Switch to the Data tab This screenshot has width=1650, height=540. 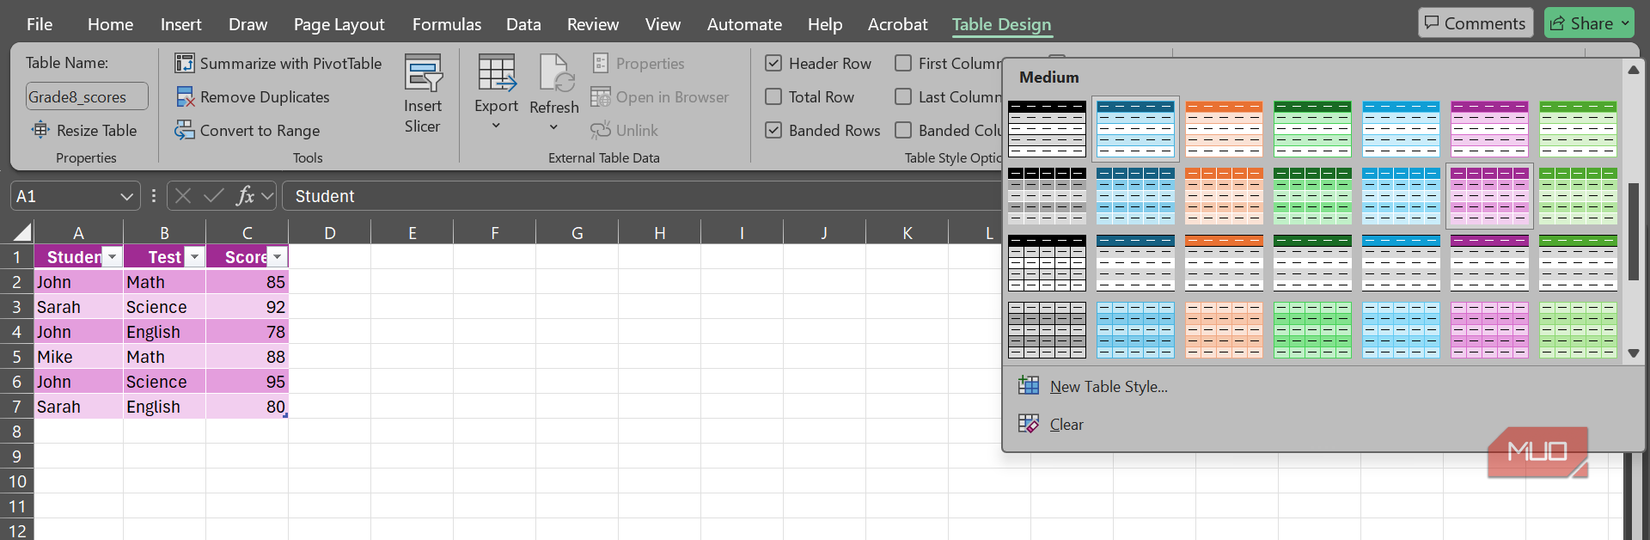[x=523, y=24]
